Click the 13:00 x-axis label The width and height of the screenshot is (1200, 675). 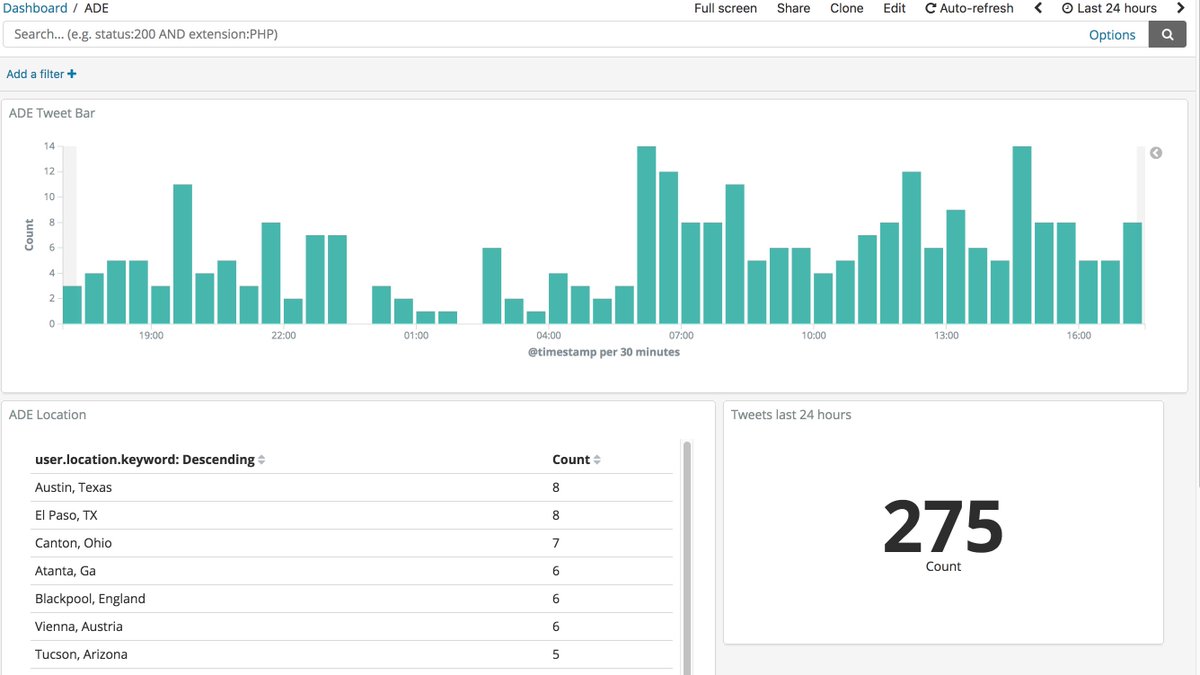[x=946, y=336]
